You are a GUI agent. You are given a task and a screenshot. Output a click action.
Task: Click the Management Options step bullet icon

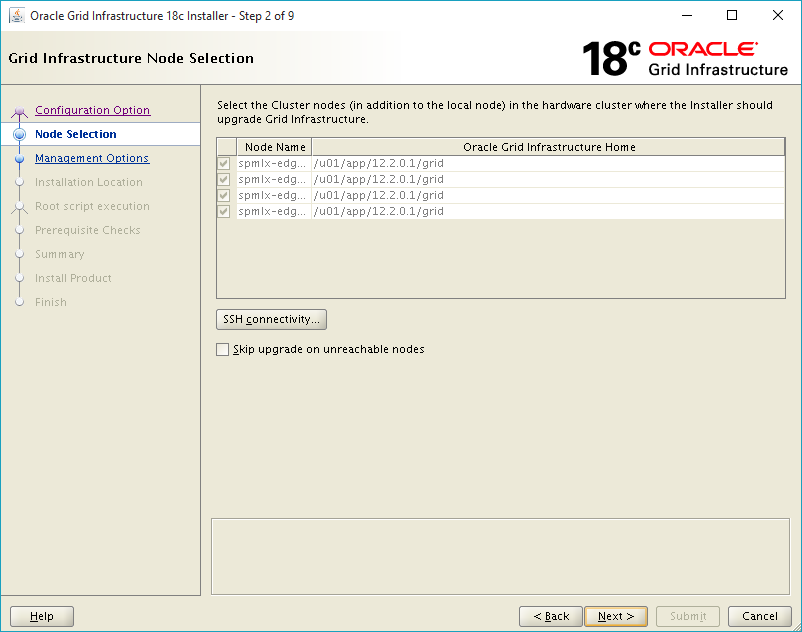(19, 159)
